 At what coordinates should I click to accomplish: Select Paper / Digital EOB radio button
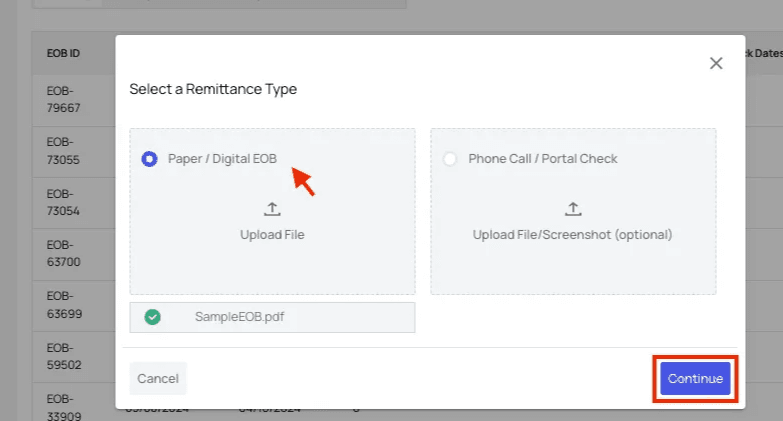tap(149, 159)
